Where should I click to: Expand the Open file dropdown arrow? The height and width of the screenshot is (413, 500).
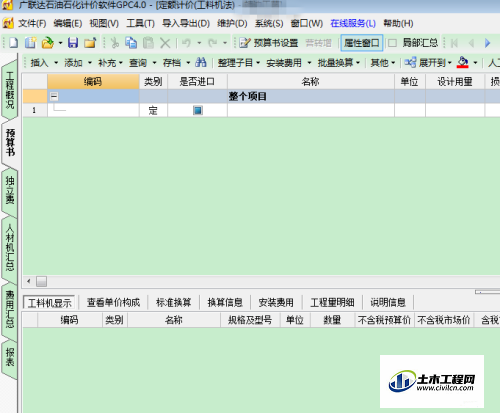pos(60,43)
